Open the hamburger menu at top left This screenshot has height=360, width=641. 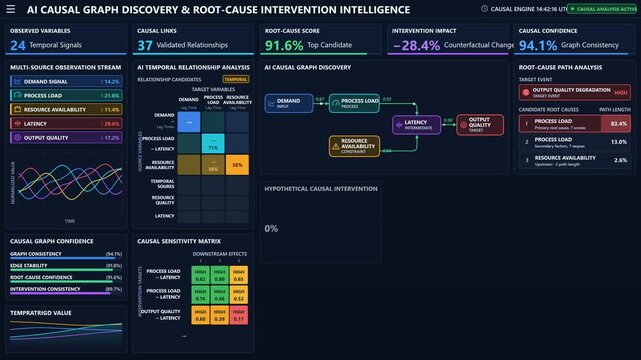point(11,9)
